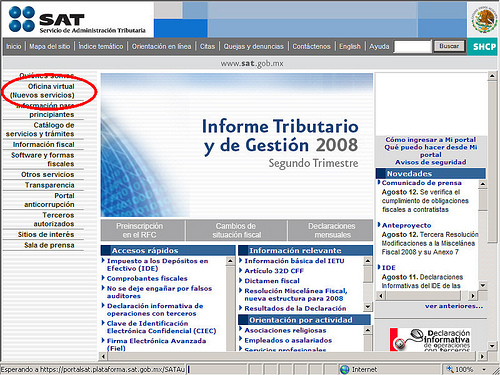This screenshot has width=500, height=375.
Task: Open the Informe Tributario y de Gestión 2008 banner
Action: (x=237, y=145)
